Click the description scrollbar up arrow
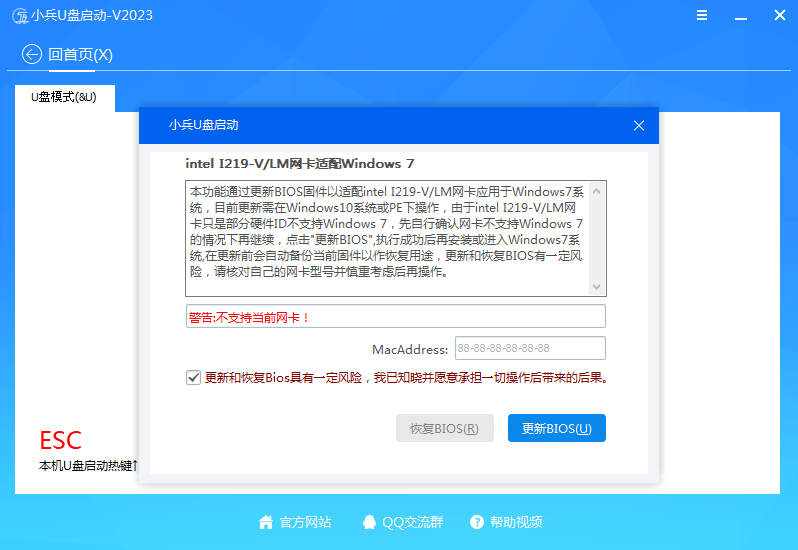 (596, 191)
